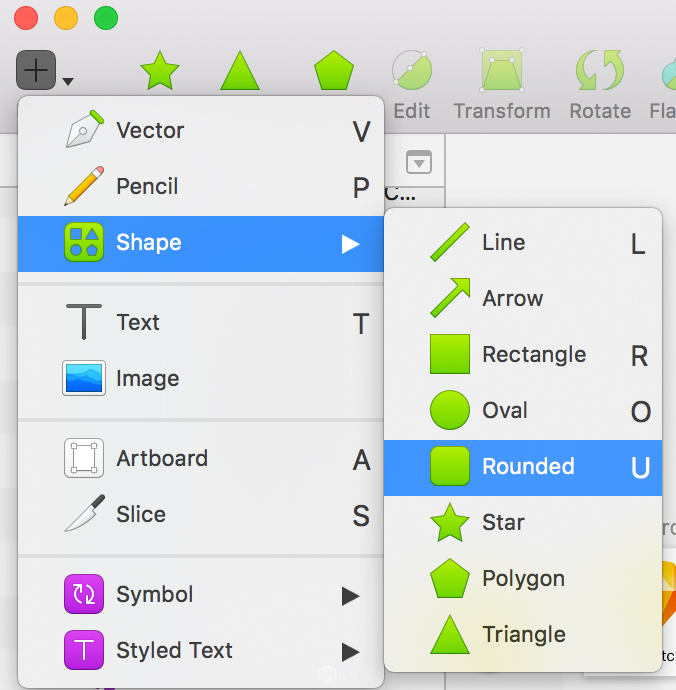Choose Oval from the Shape submenu
Image resolution: width=676 pixels, height=690 pixels.
coord(523,411)
